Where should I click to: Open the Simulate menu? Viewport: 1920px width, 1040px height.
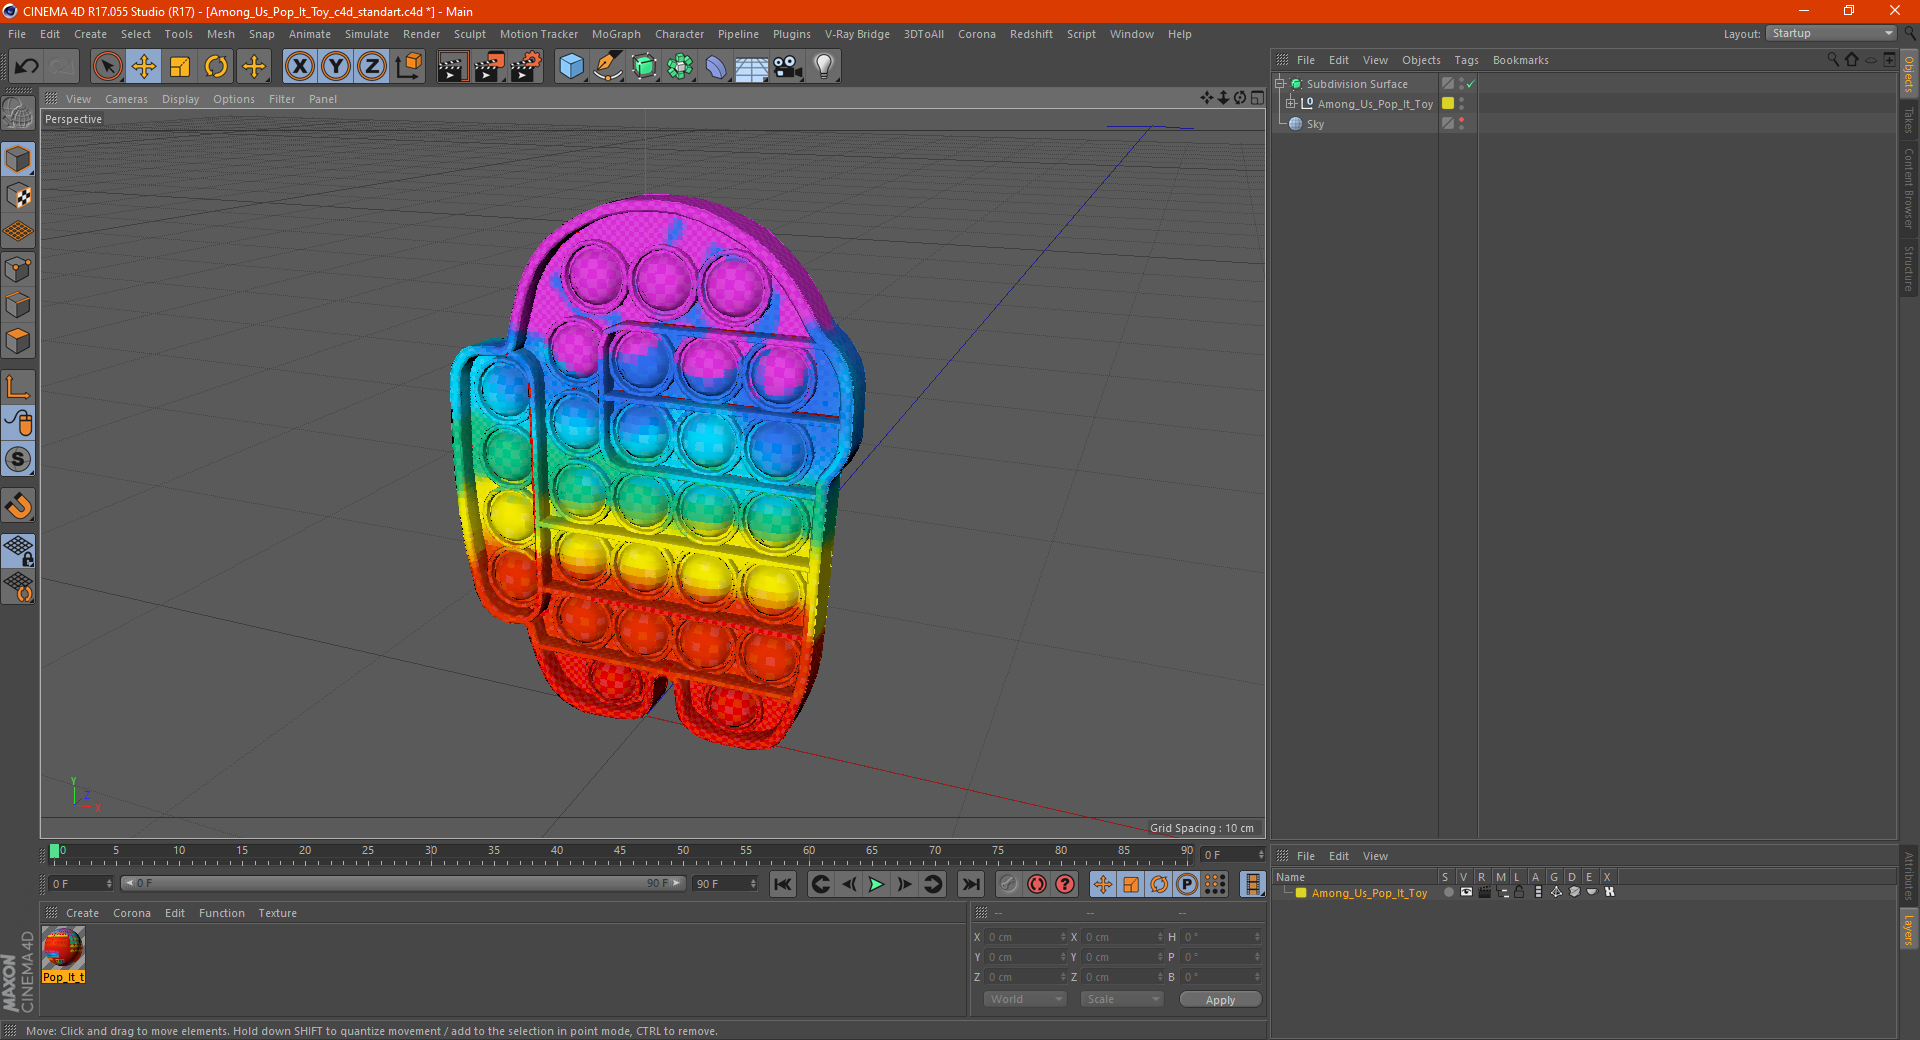(367, 34)
